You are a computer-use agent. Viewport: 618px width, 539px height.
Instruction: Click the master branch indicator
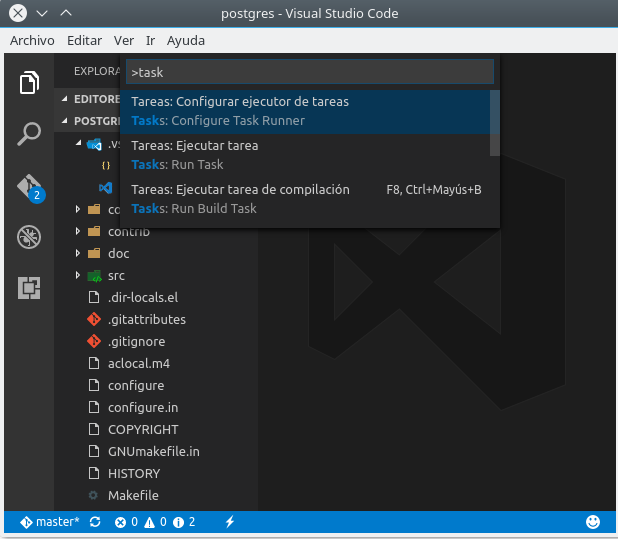[x=50, y=522]
